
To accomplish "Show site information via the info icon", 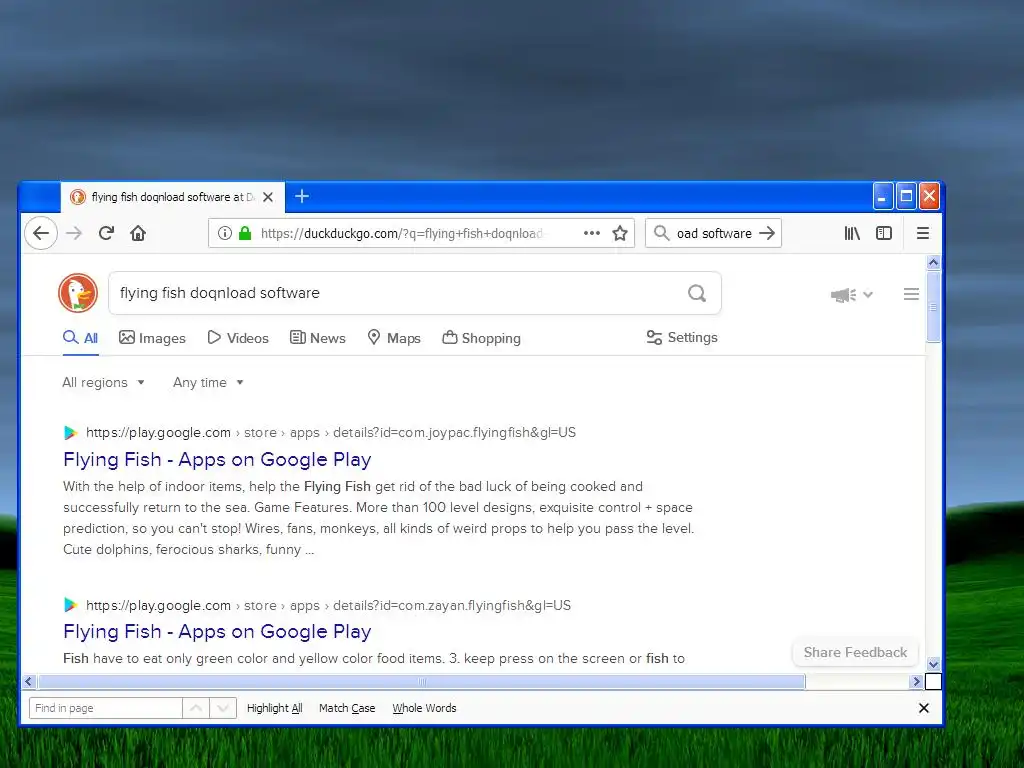I will [225, 233].
